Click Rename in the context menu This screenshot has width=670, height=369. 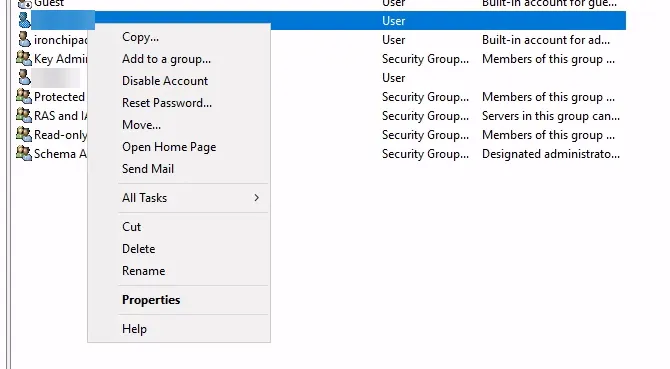click(143, 271)
